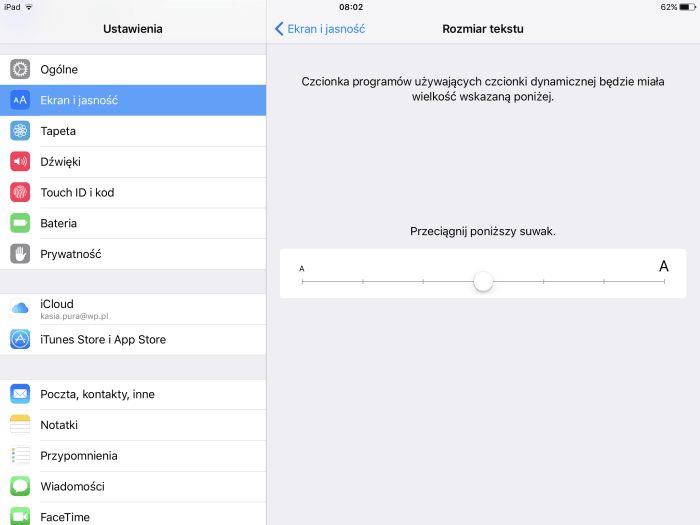Screen dimensions: 700x525
Task: Tap the small A at slider start
Action: click(302, 269)
